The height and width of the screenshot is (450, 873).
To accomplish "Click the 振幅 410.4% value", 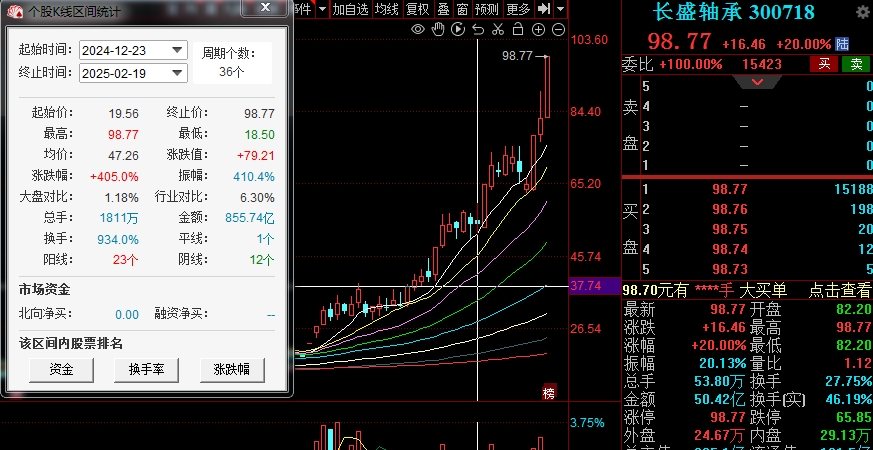I will pyautogui.click(x=254, y=177).
